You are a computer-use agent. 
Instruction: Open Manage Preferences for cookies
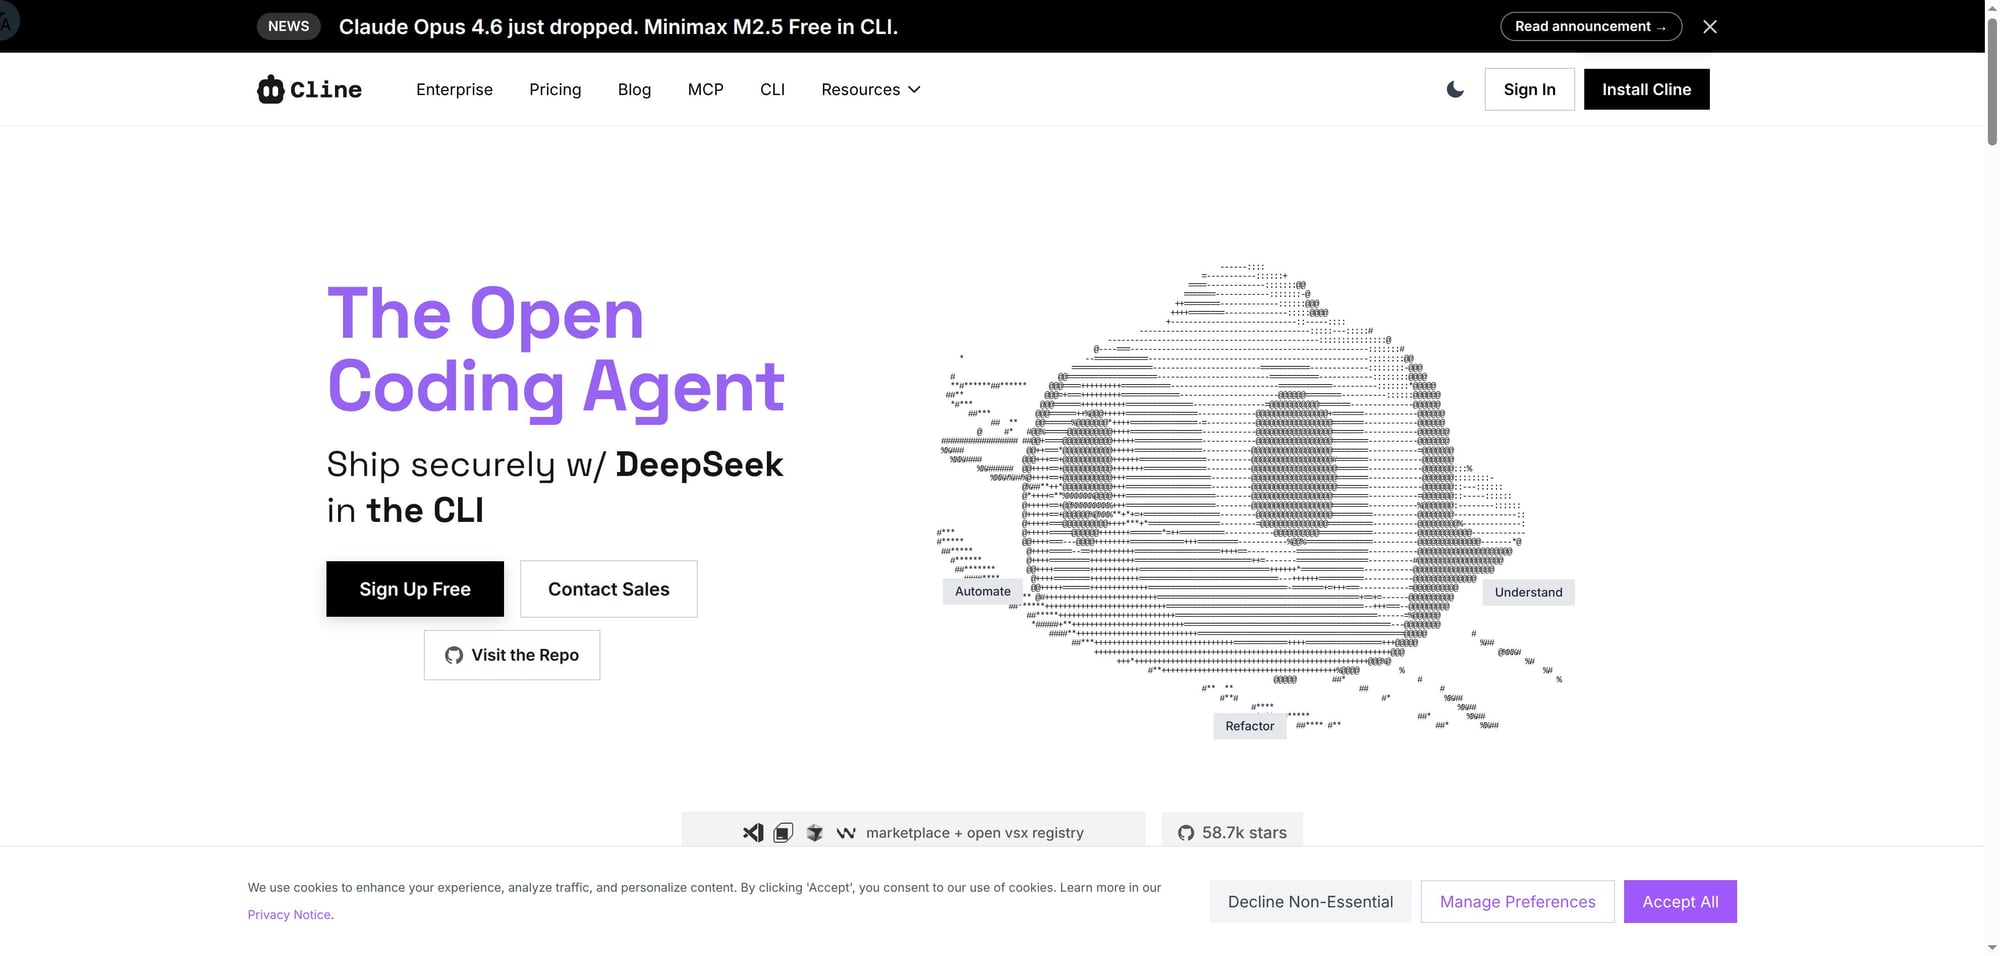1517,902
